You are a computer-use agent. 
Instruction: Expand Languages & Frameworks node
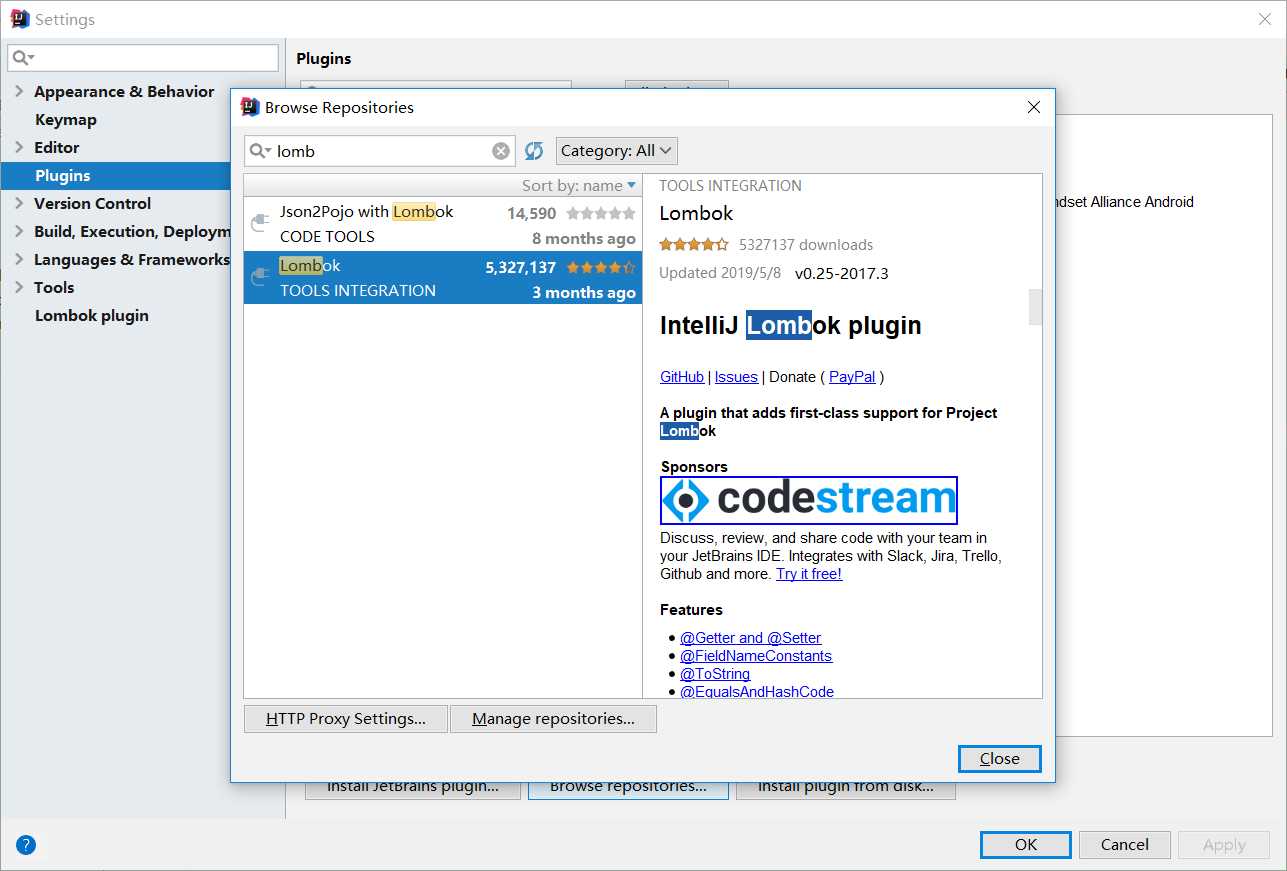tap(19, 259)
